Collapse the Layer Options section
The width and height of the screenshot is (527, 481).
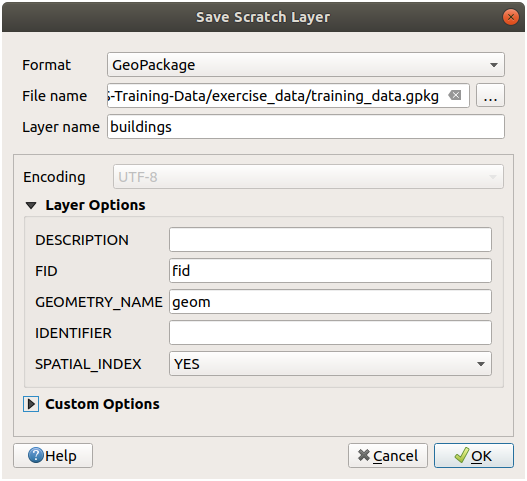[31, 205]
